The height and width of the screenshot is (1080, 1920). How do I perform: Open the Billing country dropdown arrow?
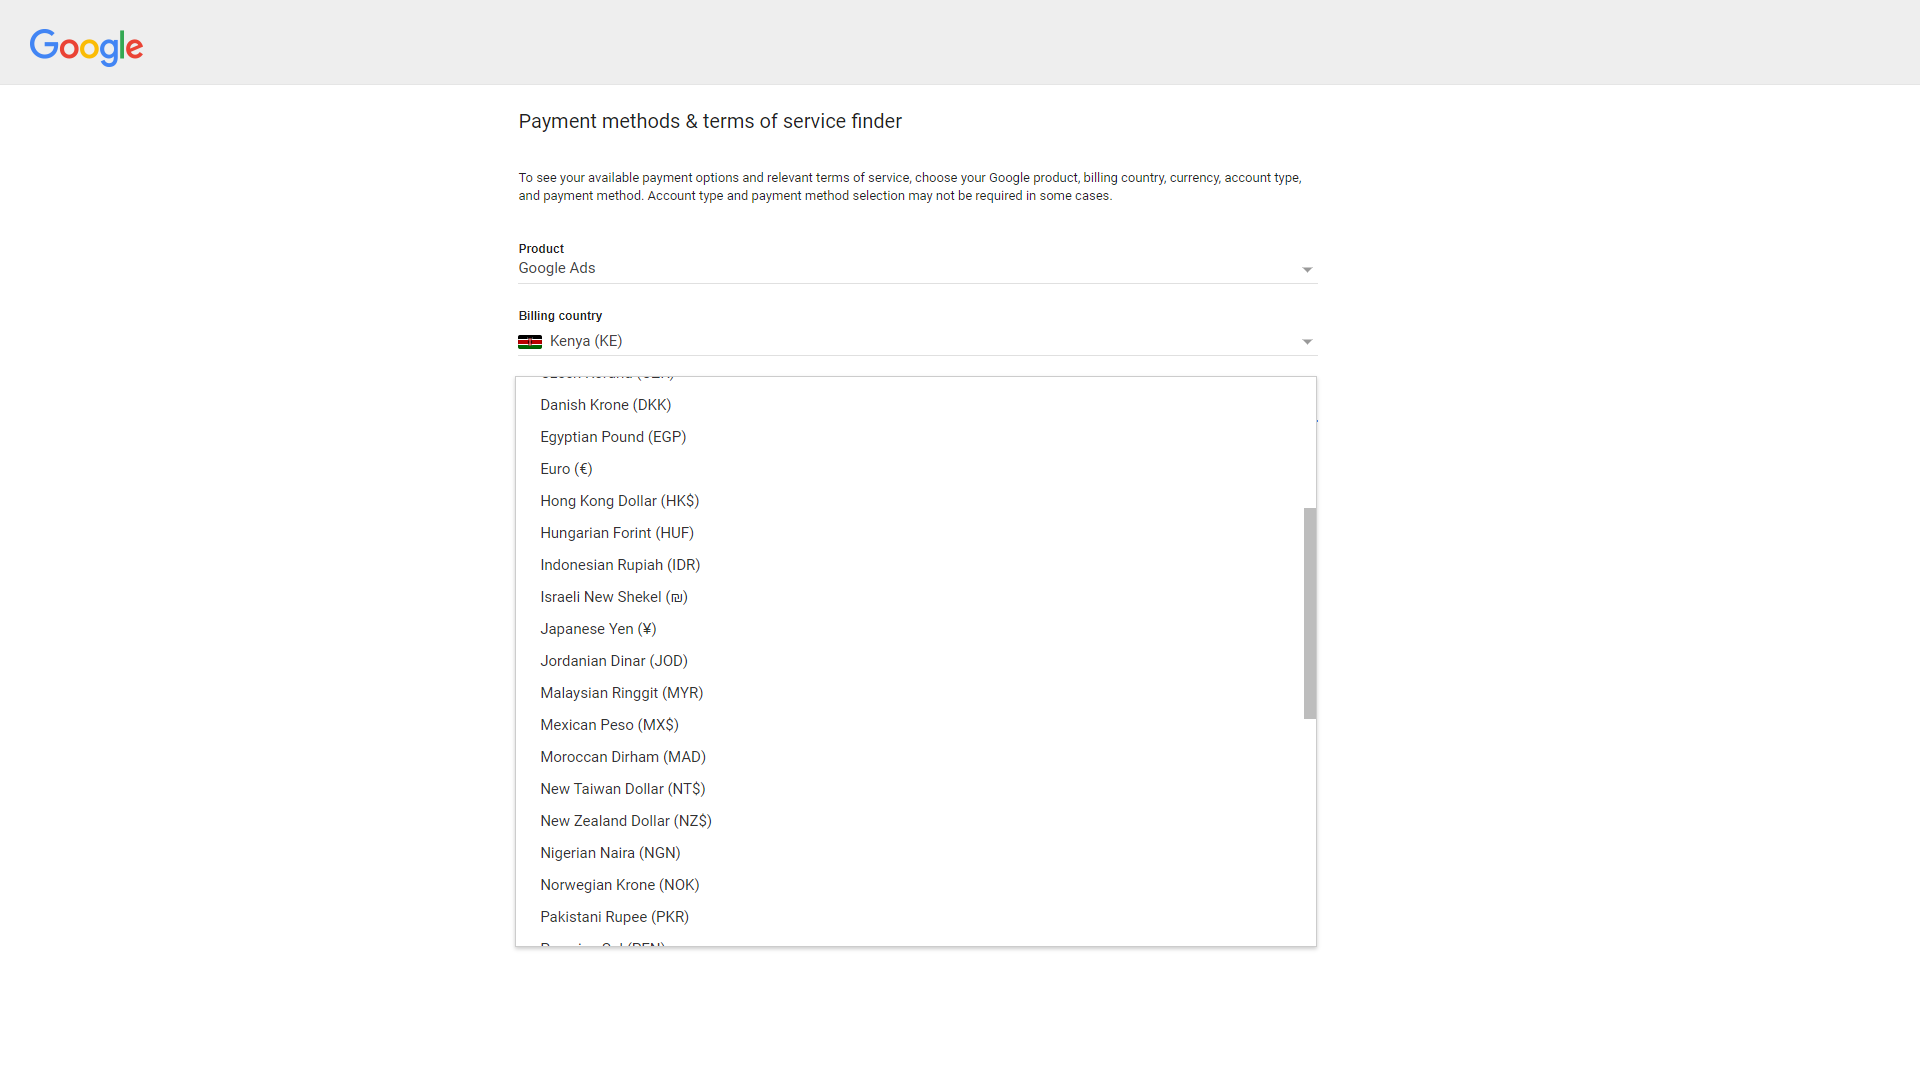[x=1307, y=341]
